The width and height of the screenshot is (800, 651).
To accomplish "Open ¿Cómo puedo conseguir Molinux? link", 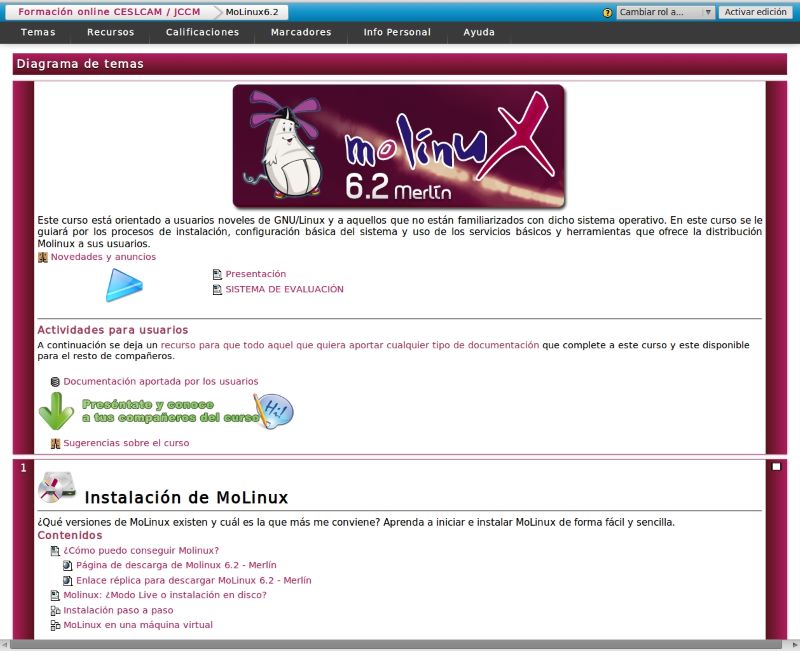I will tap(141, 550).
